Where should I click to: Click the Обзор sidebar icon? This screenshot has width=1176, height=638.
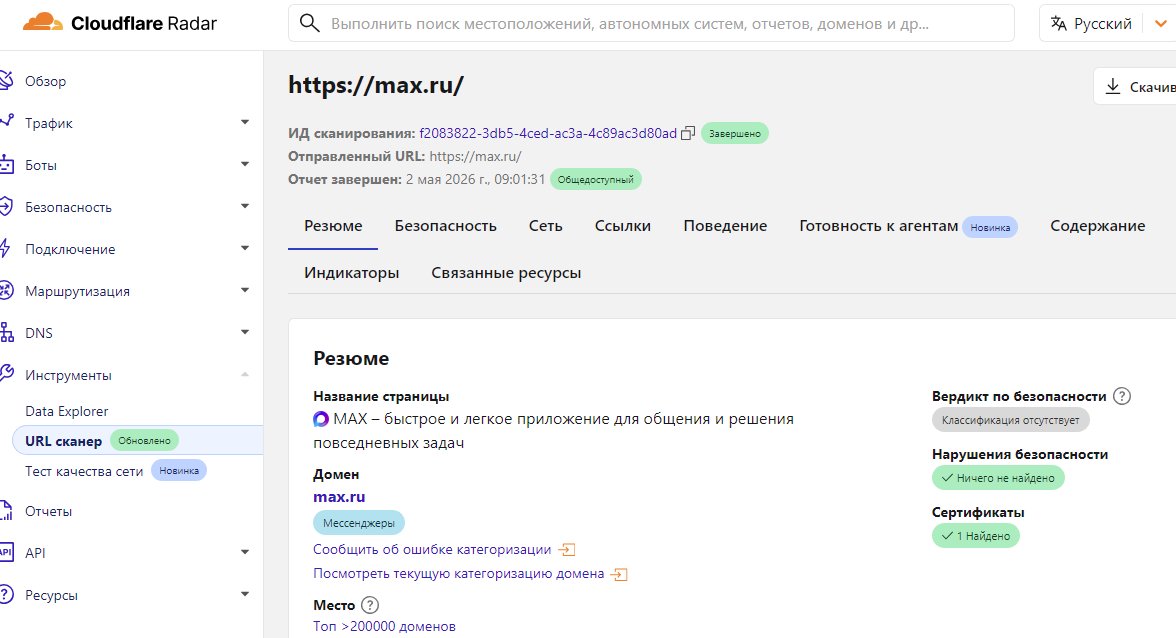6,79
